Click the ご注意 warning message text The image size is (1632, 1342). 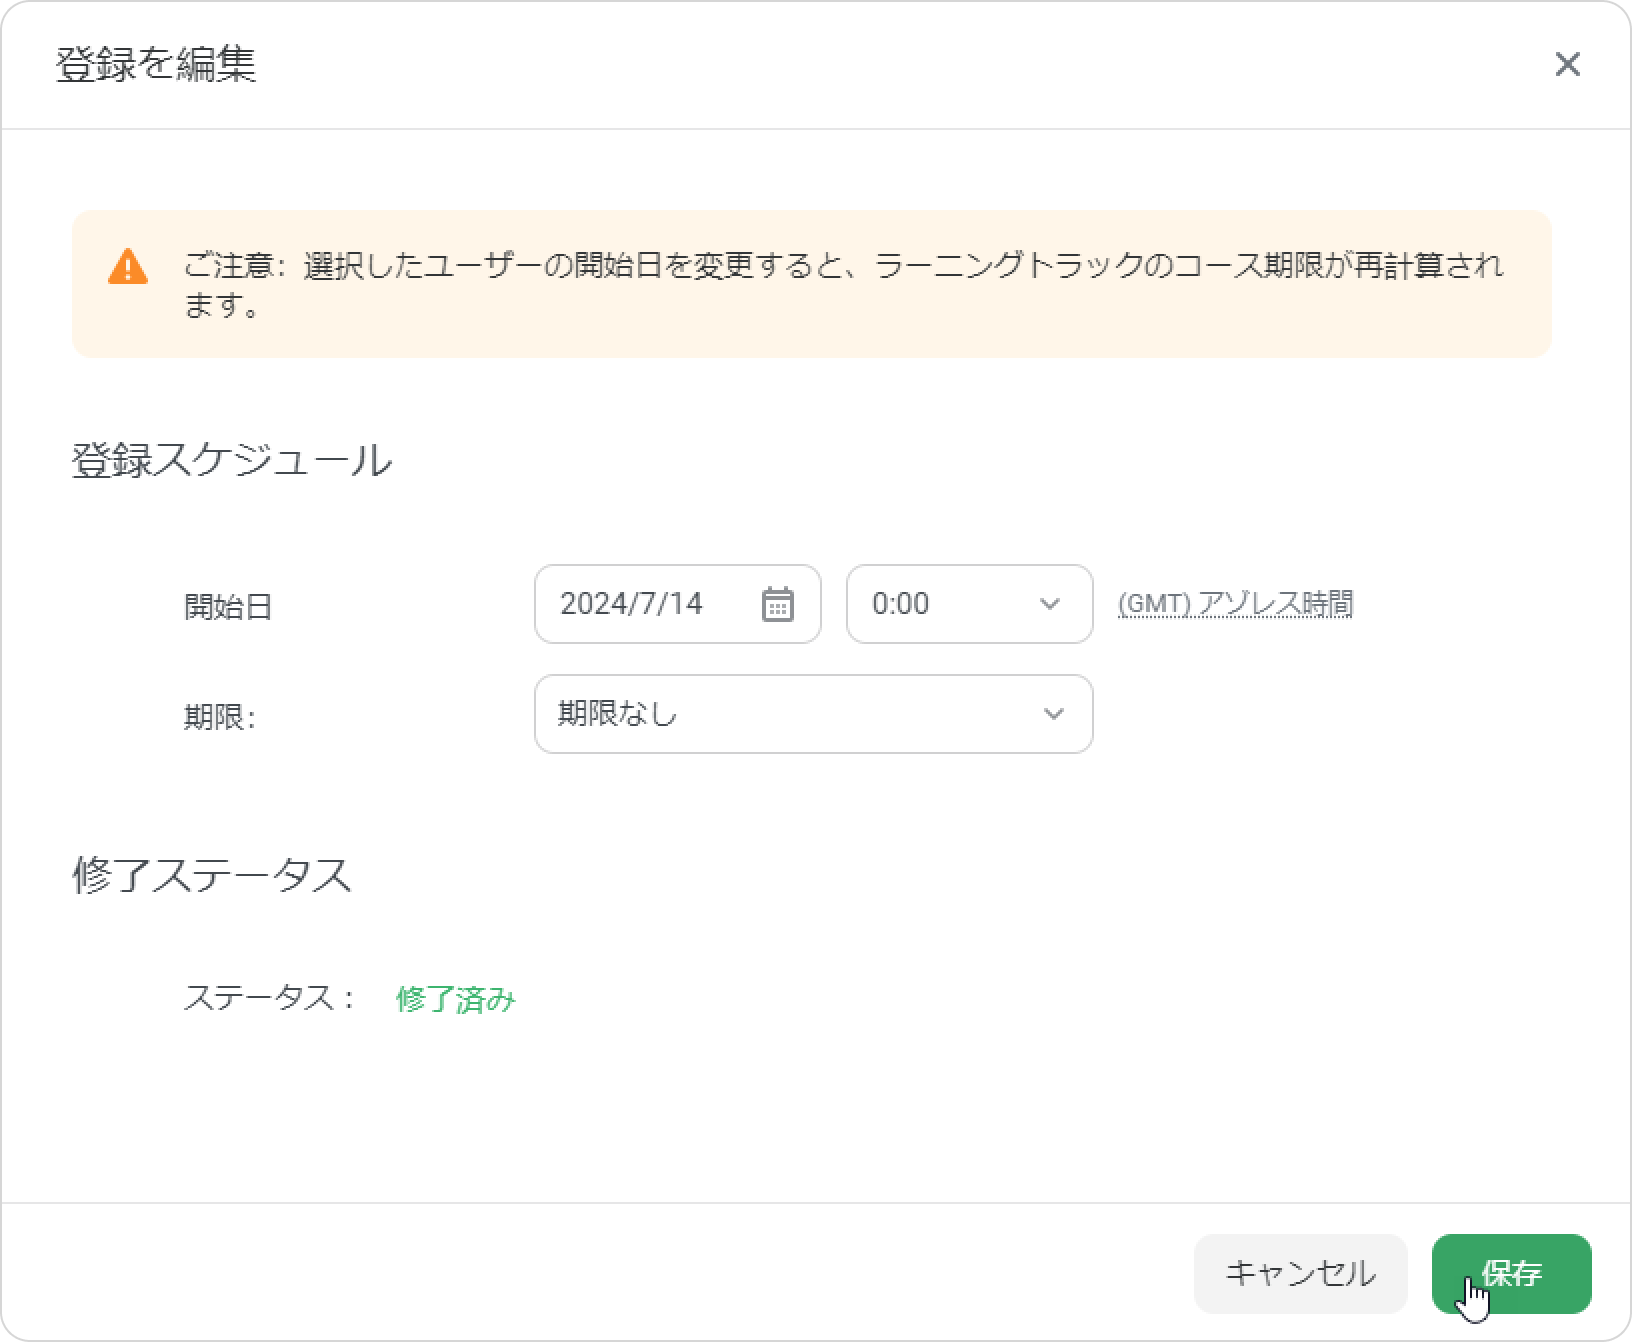(x=843, y=285)
